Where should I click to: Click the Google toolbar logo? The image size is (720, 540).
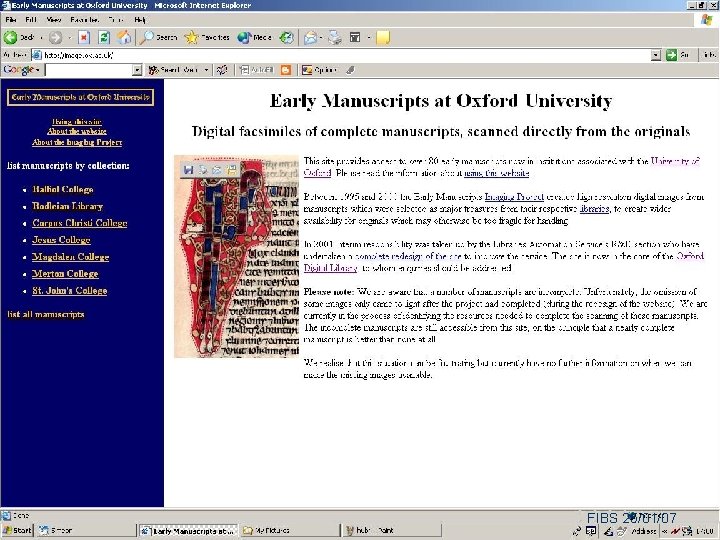tap(19, 70)
